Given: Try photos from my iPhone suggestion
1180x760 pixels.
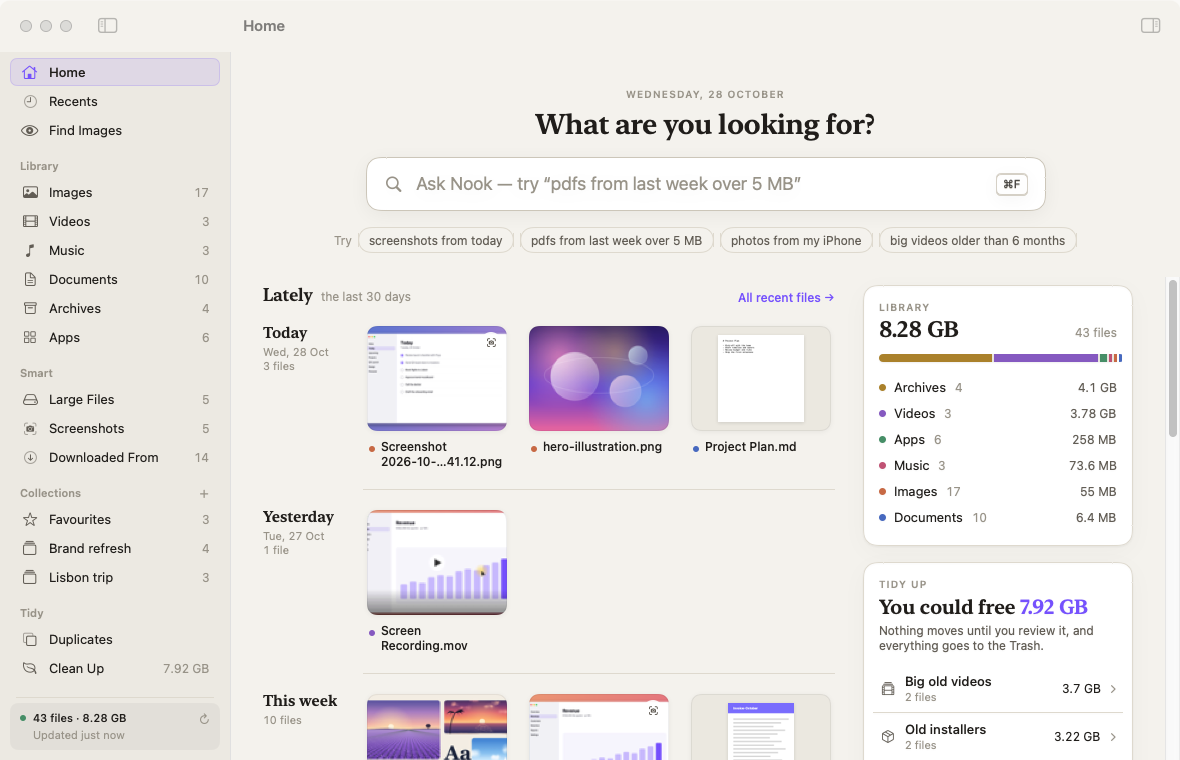Looking at the screenshot, I should point(796,241).
